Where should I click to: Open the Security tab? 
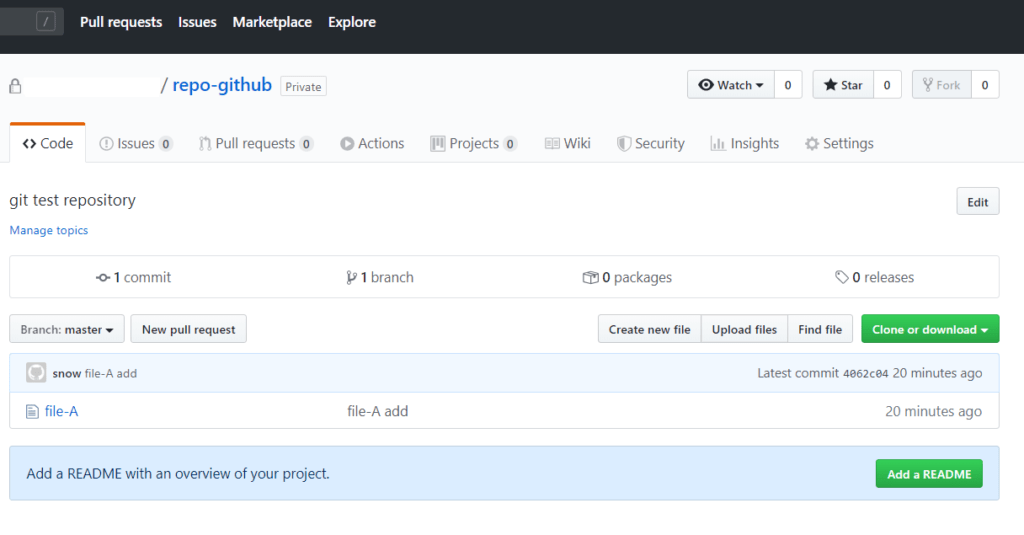[x=650, y=143]
